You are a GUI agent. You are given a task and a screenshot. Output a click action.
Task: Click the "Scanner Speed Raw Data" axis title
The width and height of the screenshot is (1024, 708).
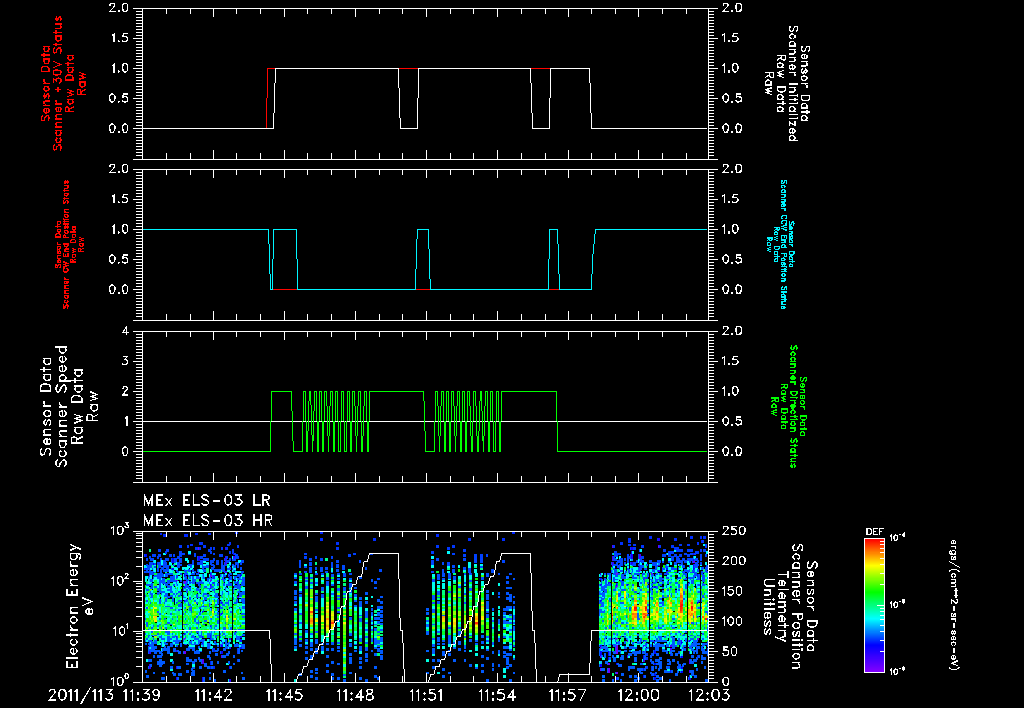[x=69, y=406]
